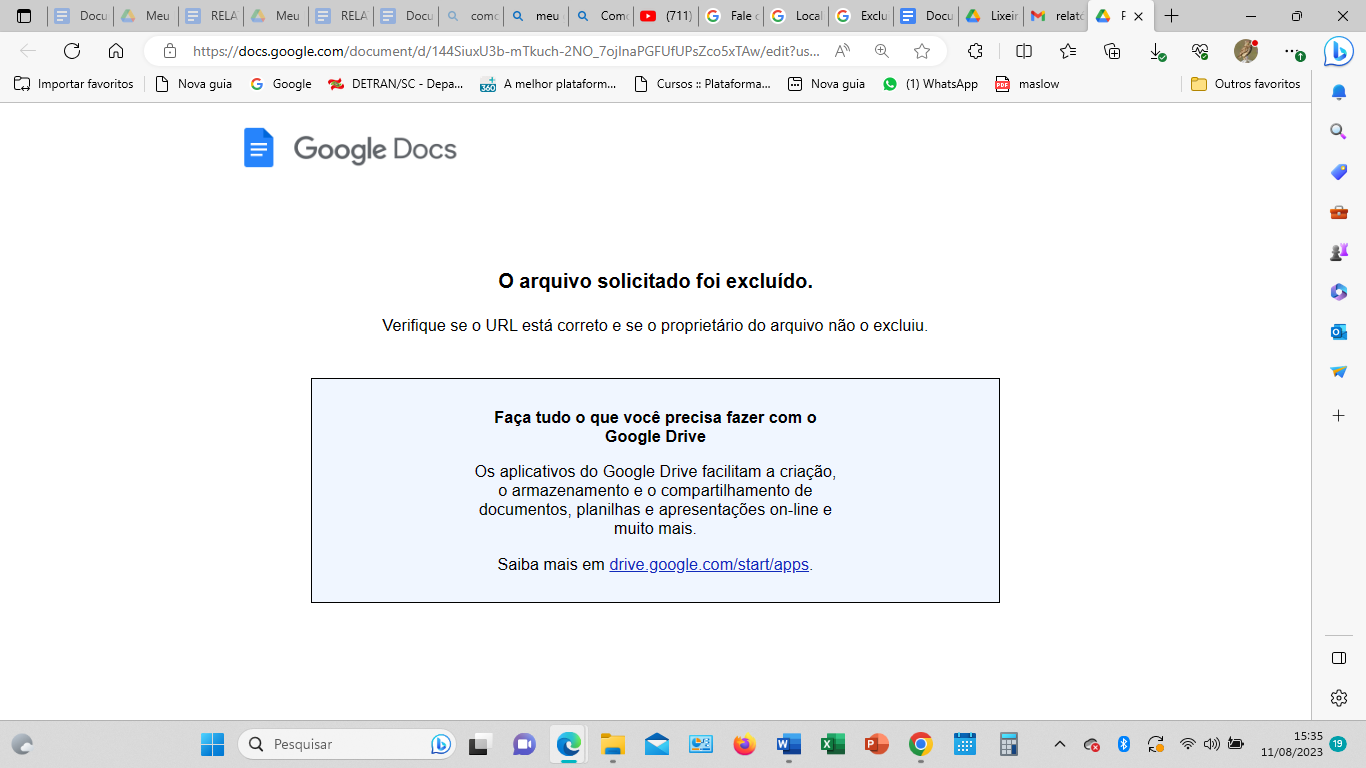Switch to the 'Exclu' Google tab
Screen dimensions: 1366x768
click(x=861, y=16)
